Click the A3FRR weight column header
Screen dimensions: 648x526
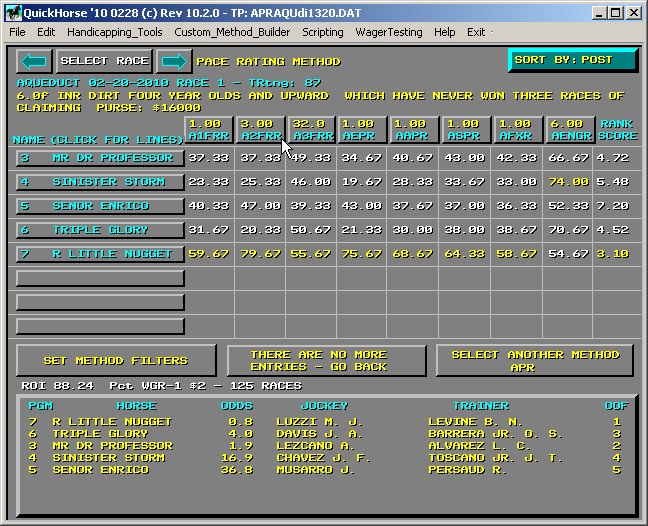311,129
